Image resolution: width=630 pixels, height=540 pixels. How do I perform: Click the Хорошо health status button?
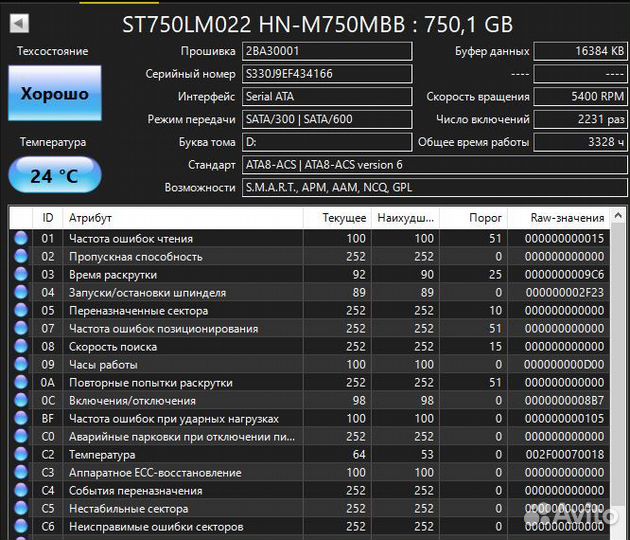coord(55,93)
